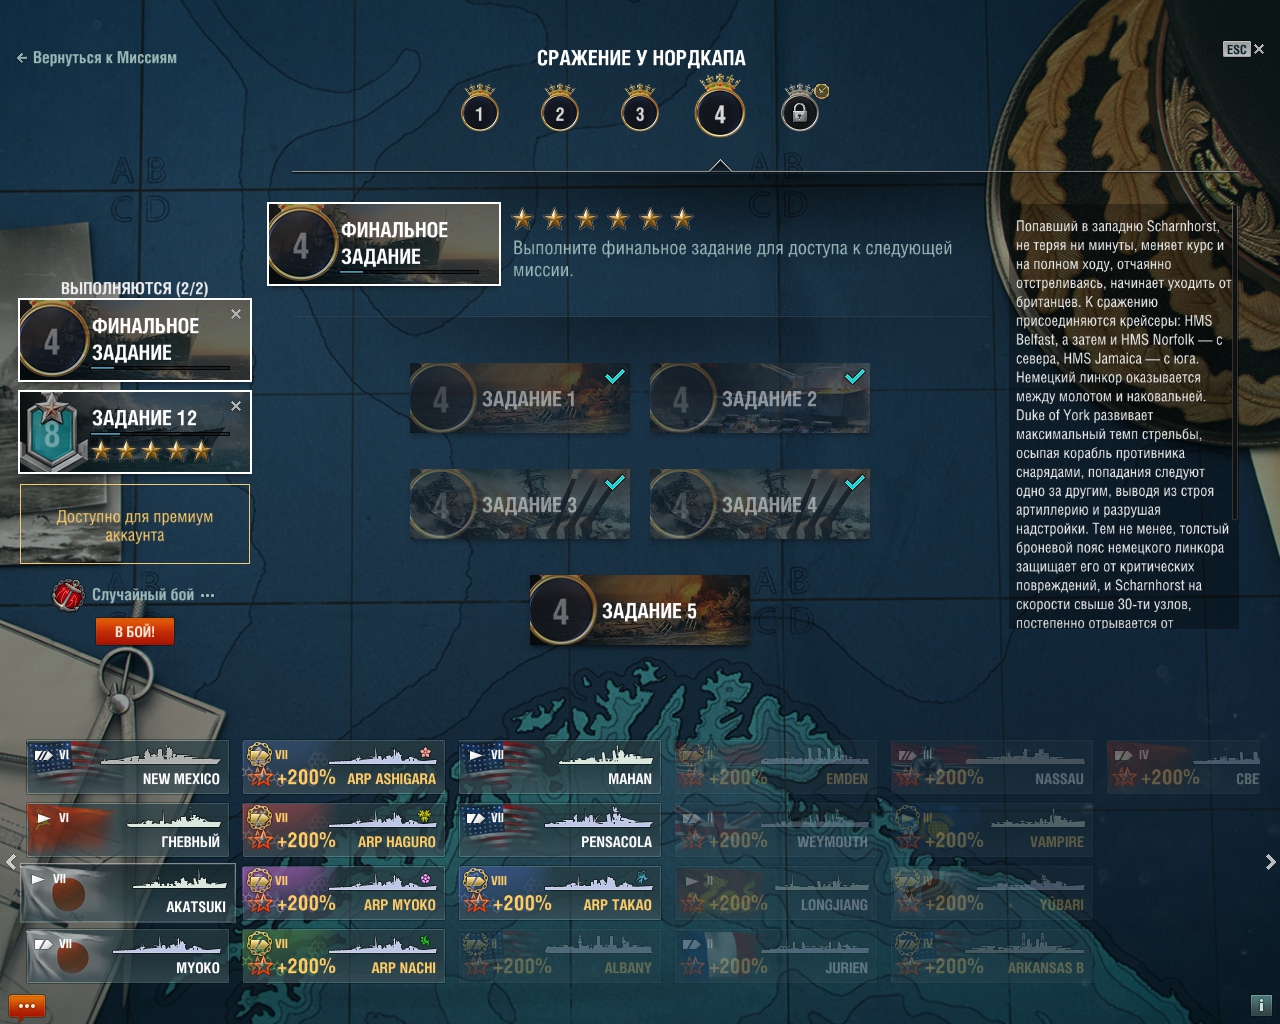
Task: Open completed 'Задание 2' card
Action: click(x=760, y=398)
